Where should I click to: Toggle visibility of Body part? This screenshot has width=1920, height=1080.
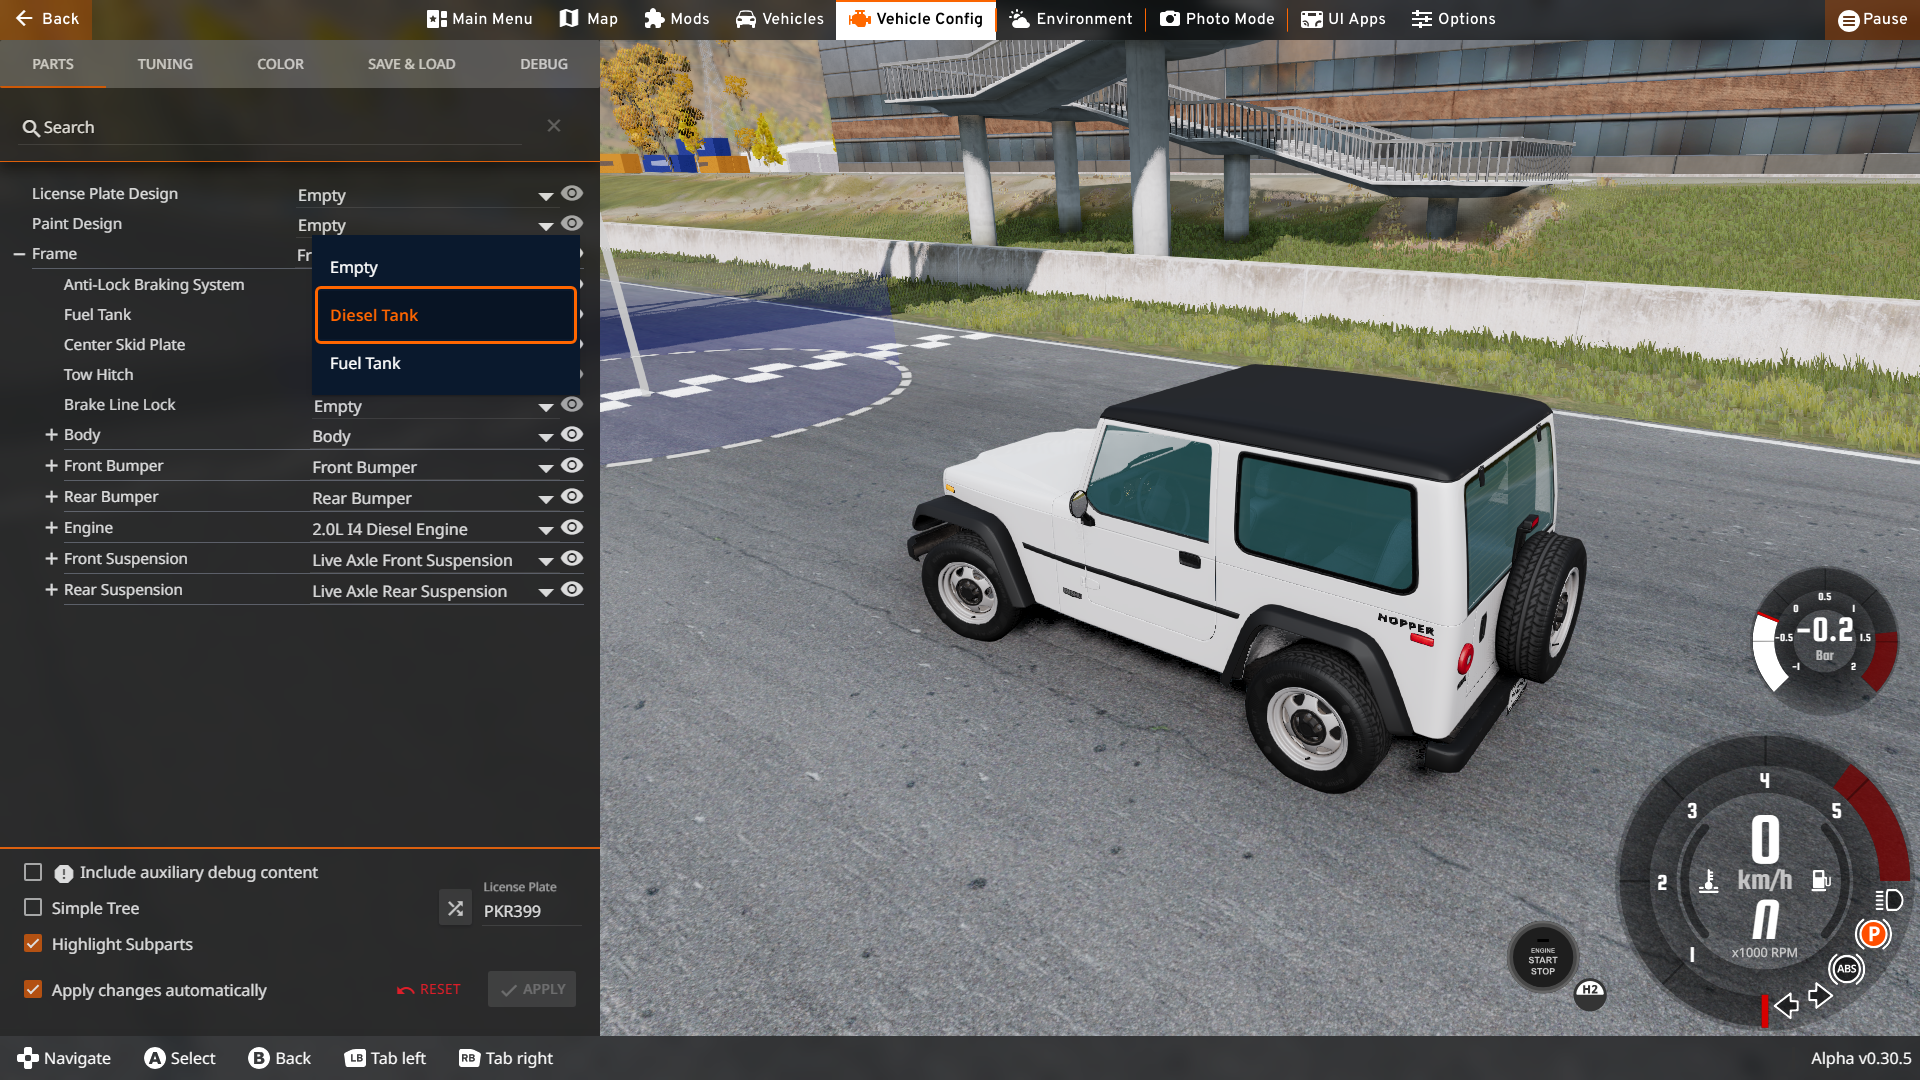[x=572, y=434]
